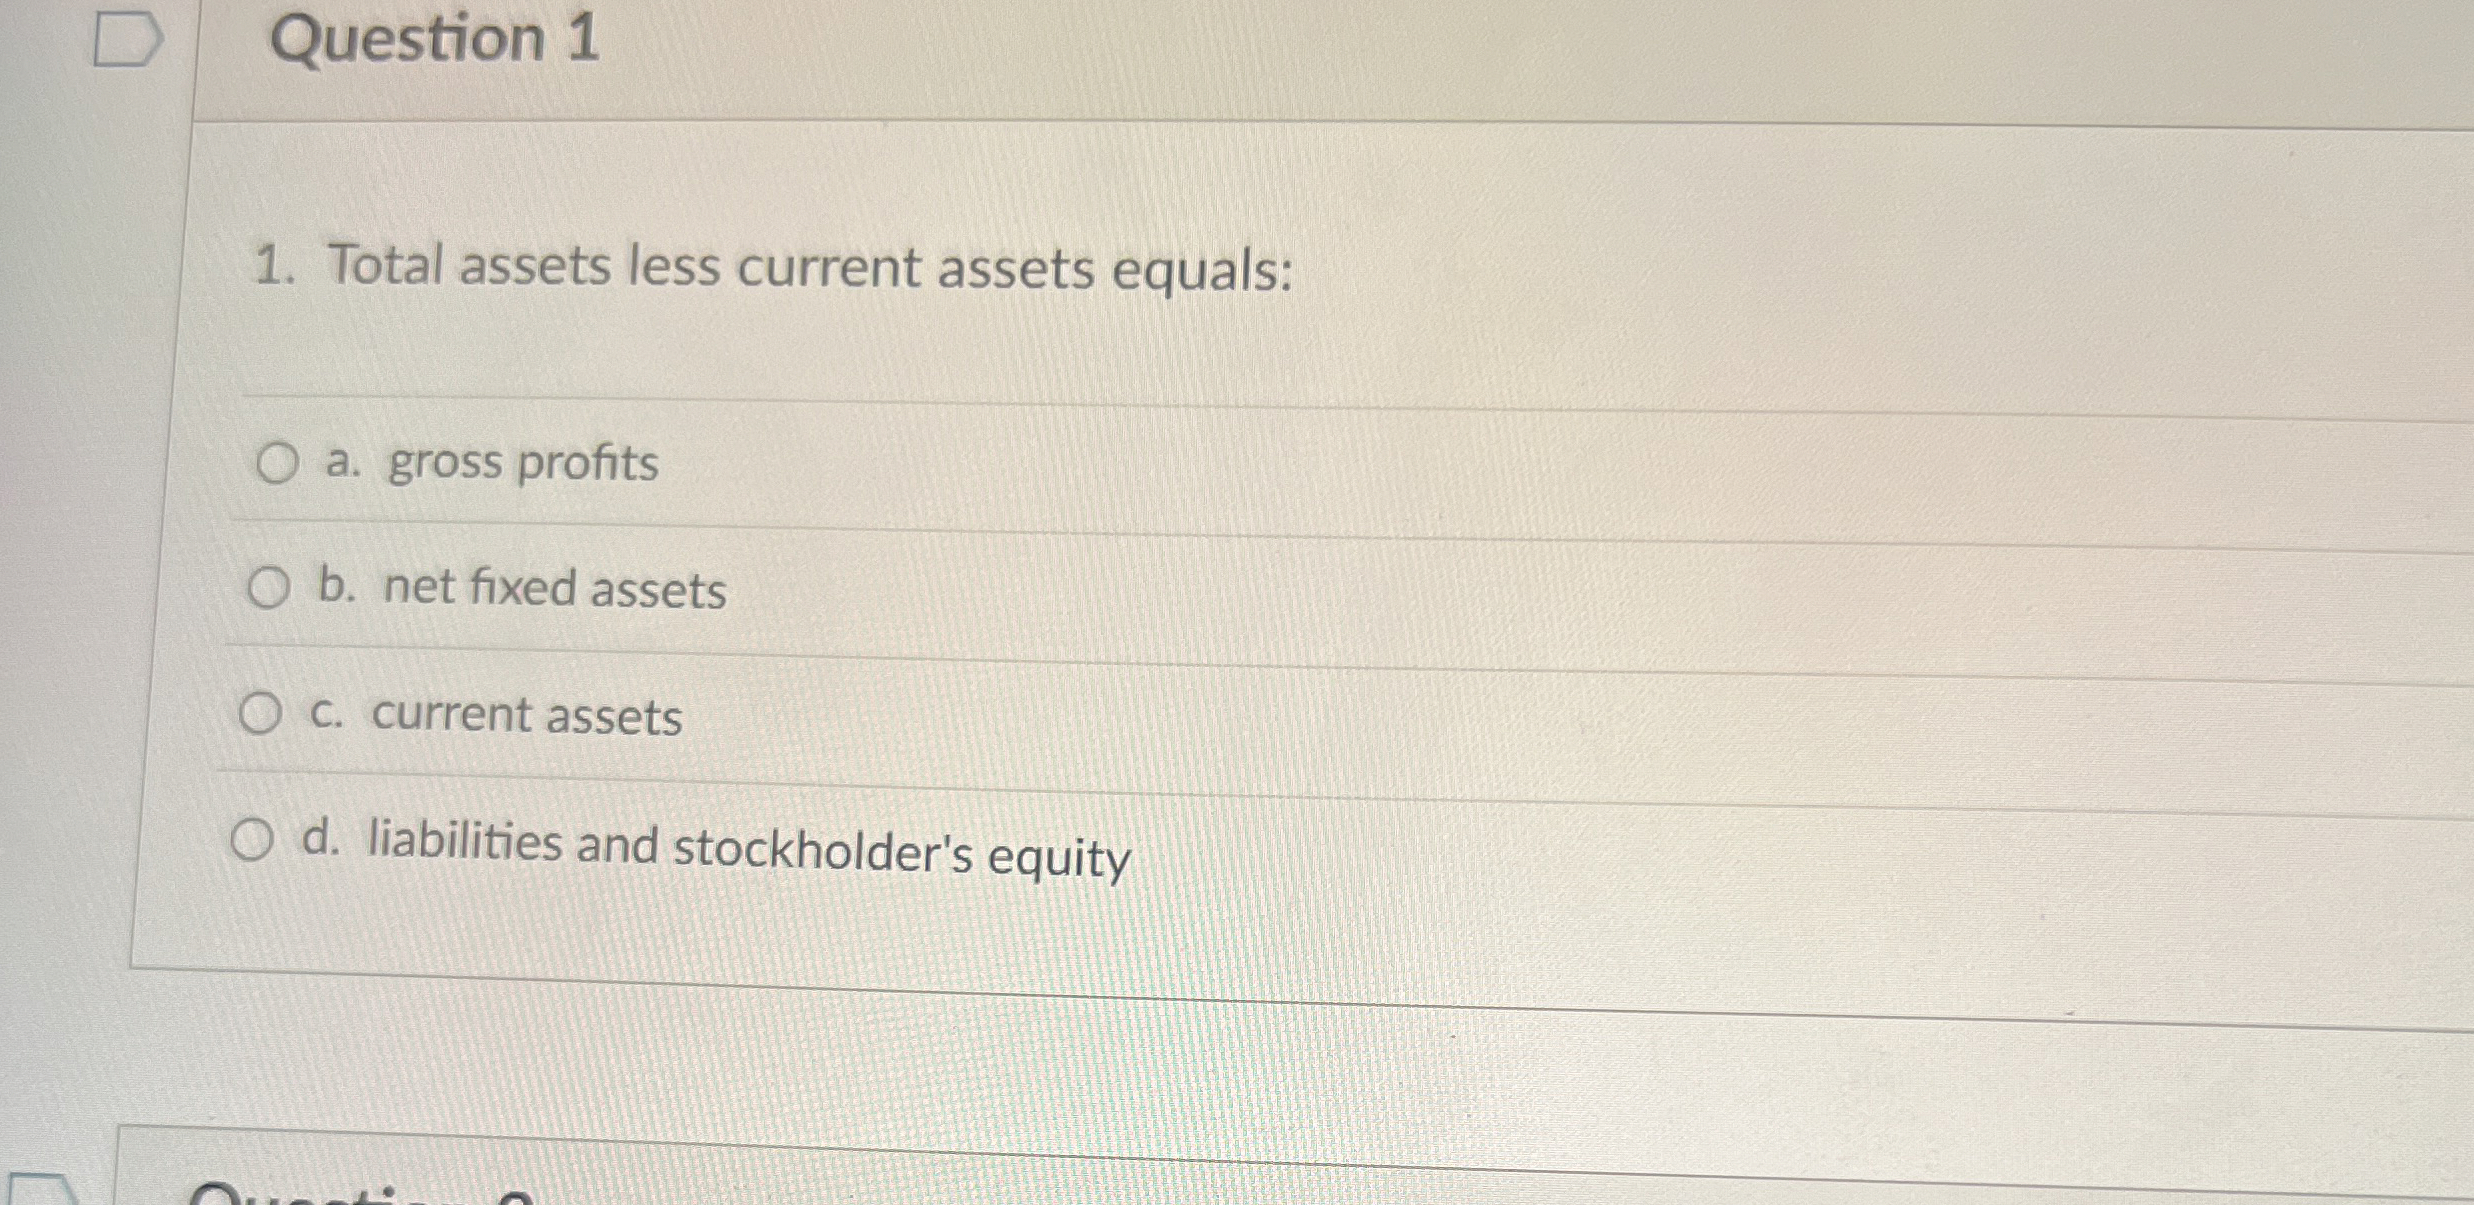Click the letter a label of first option
This screenshot has height=1205, width=2474.
pyautogui.click(x=337, y=462)
